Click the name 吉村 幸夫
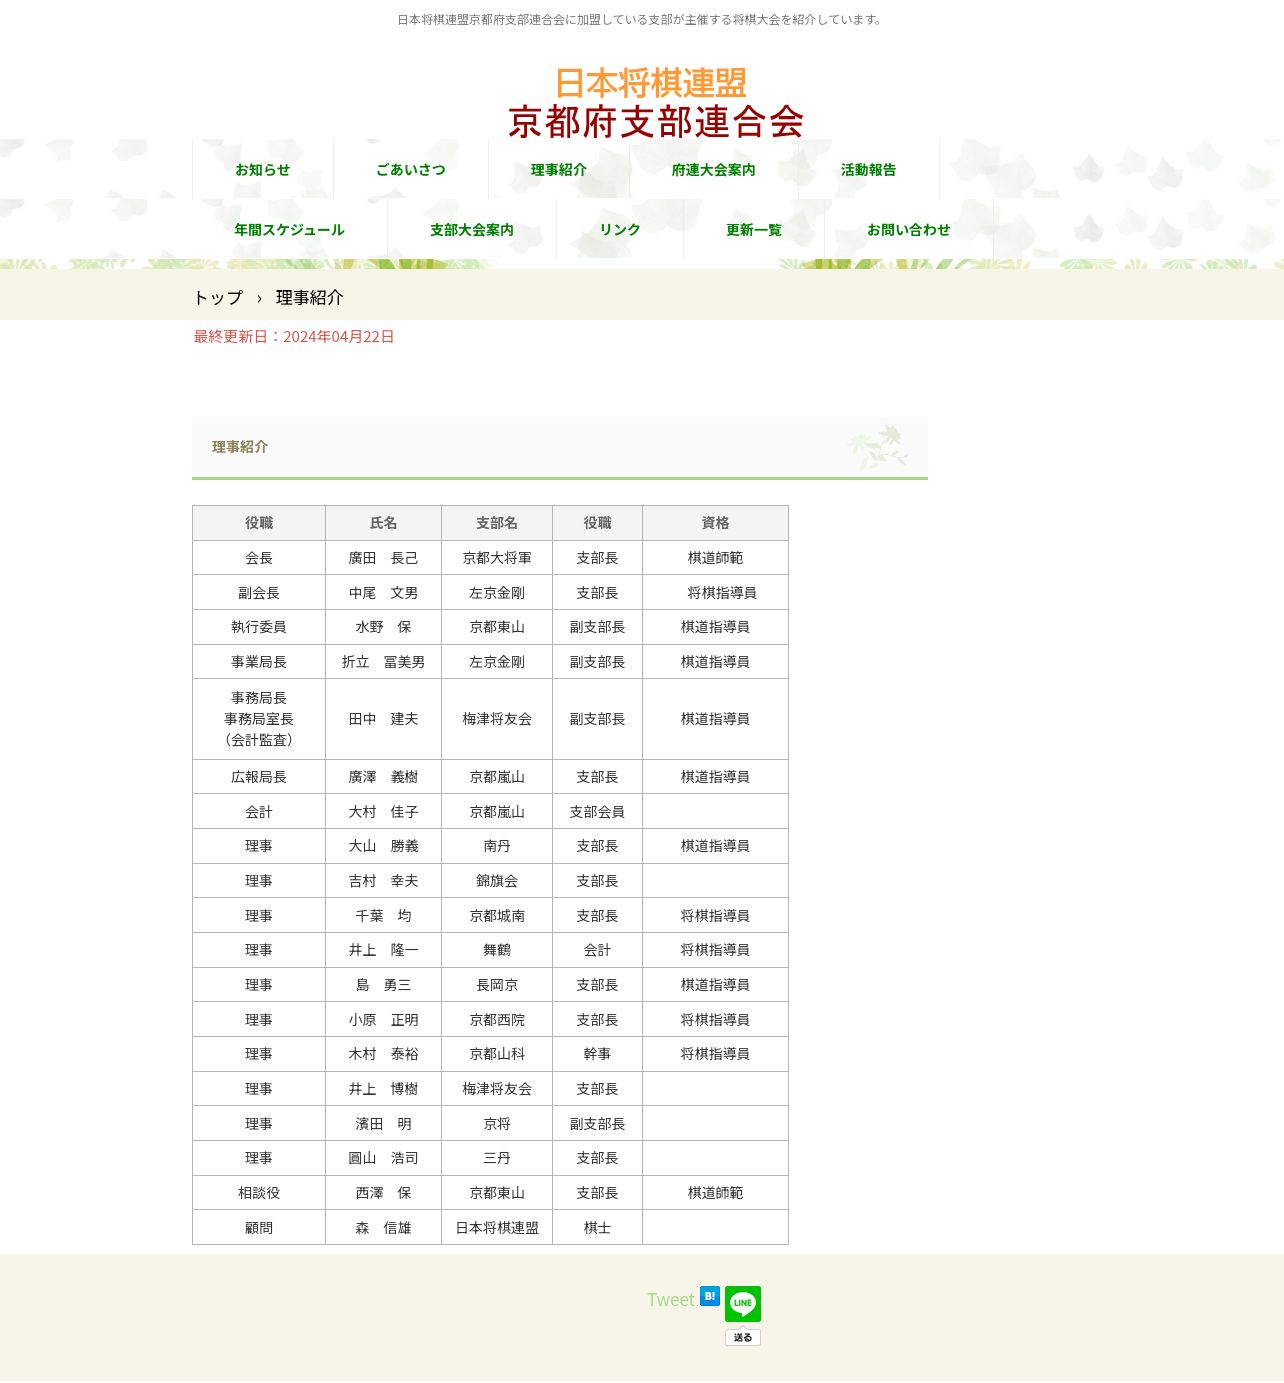This screenshot has width=1284, height=1383. (383, 881)
